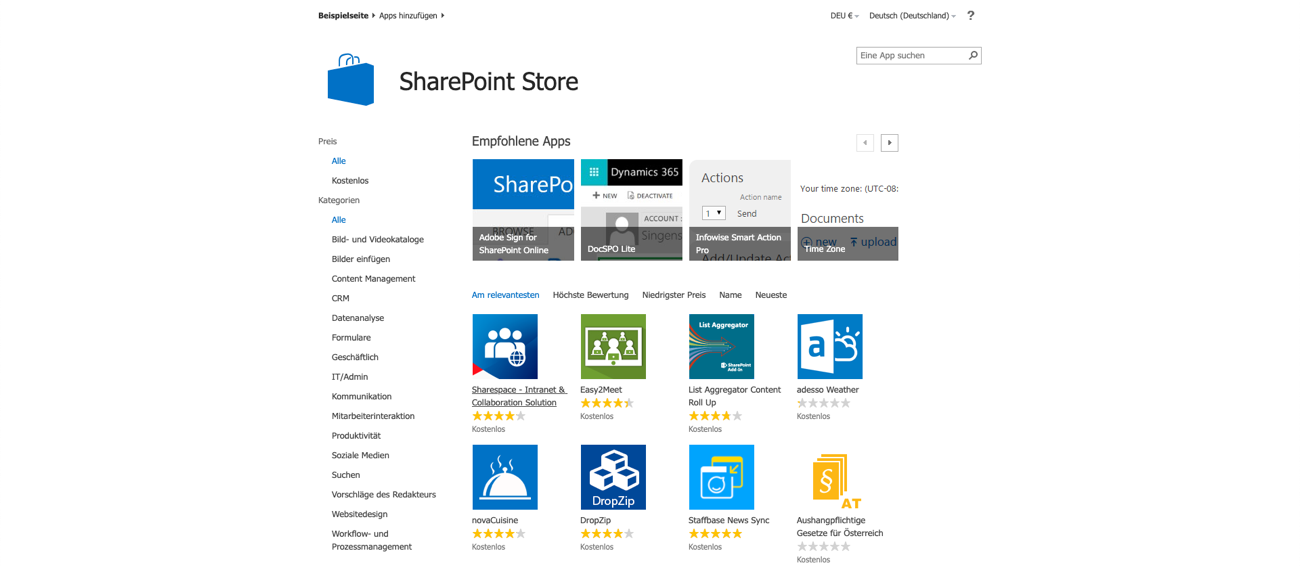Sort by Neueste
This screenshot has height=566, width=1300.
[771, 295]
